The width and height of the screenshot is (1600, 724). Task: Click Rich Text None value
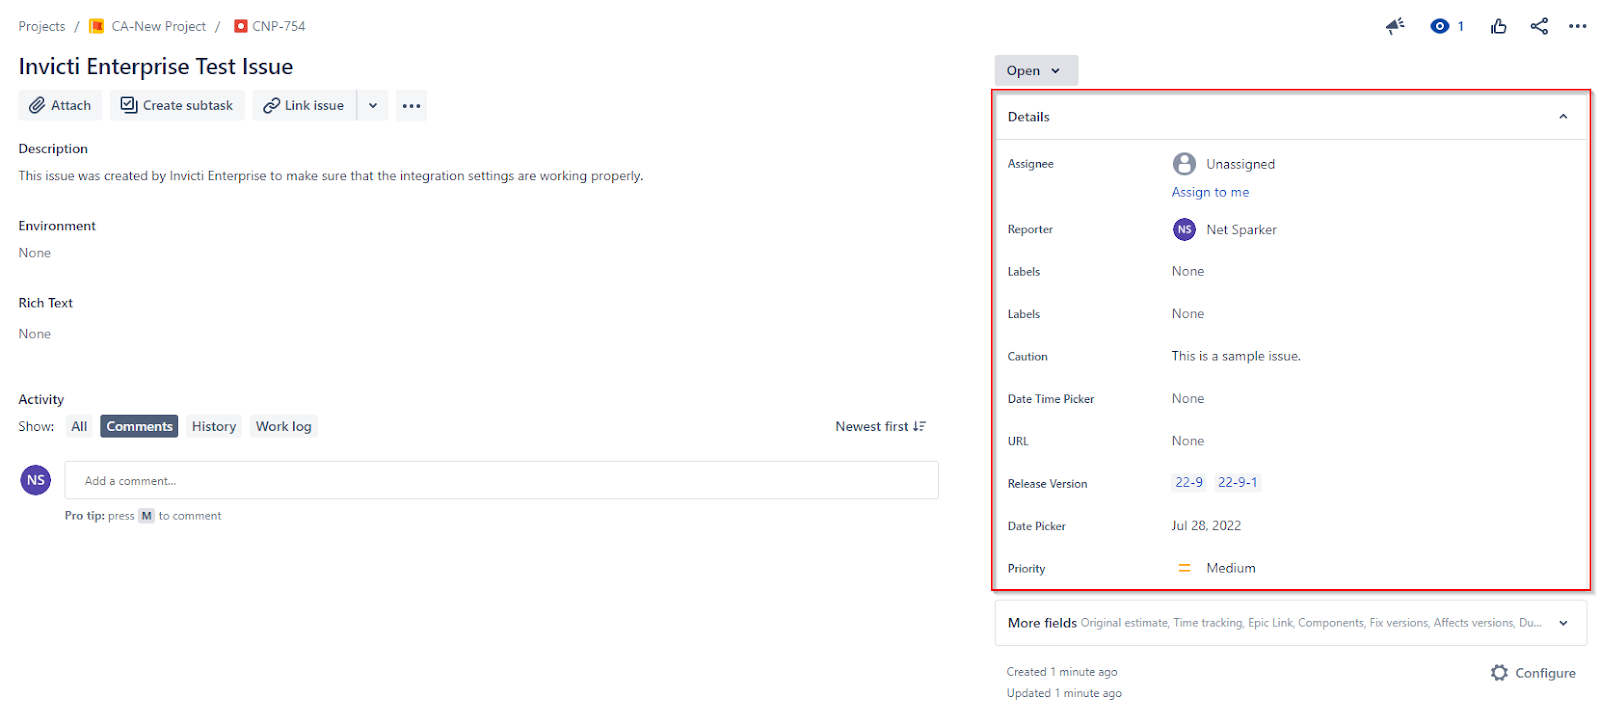click(35, 334)
